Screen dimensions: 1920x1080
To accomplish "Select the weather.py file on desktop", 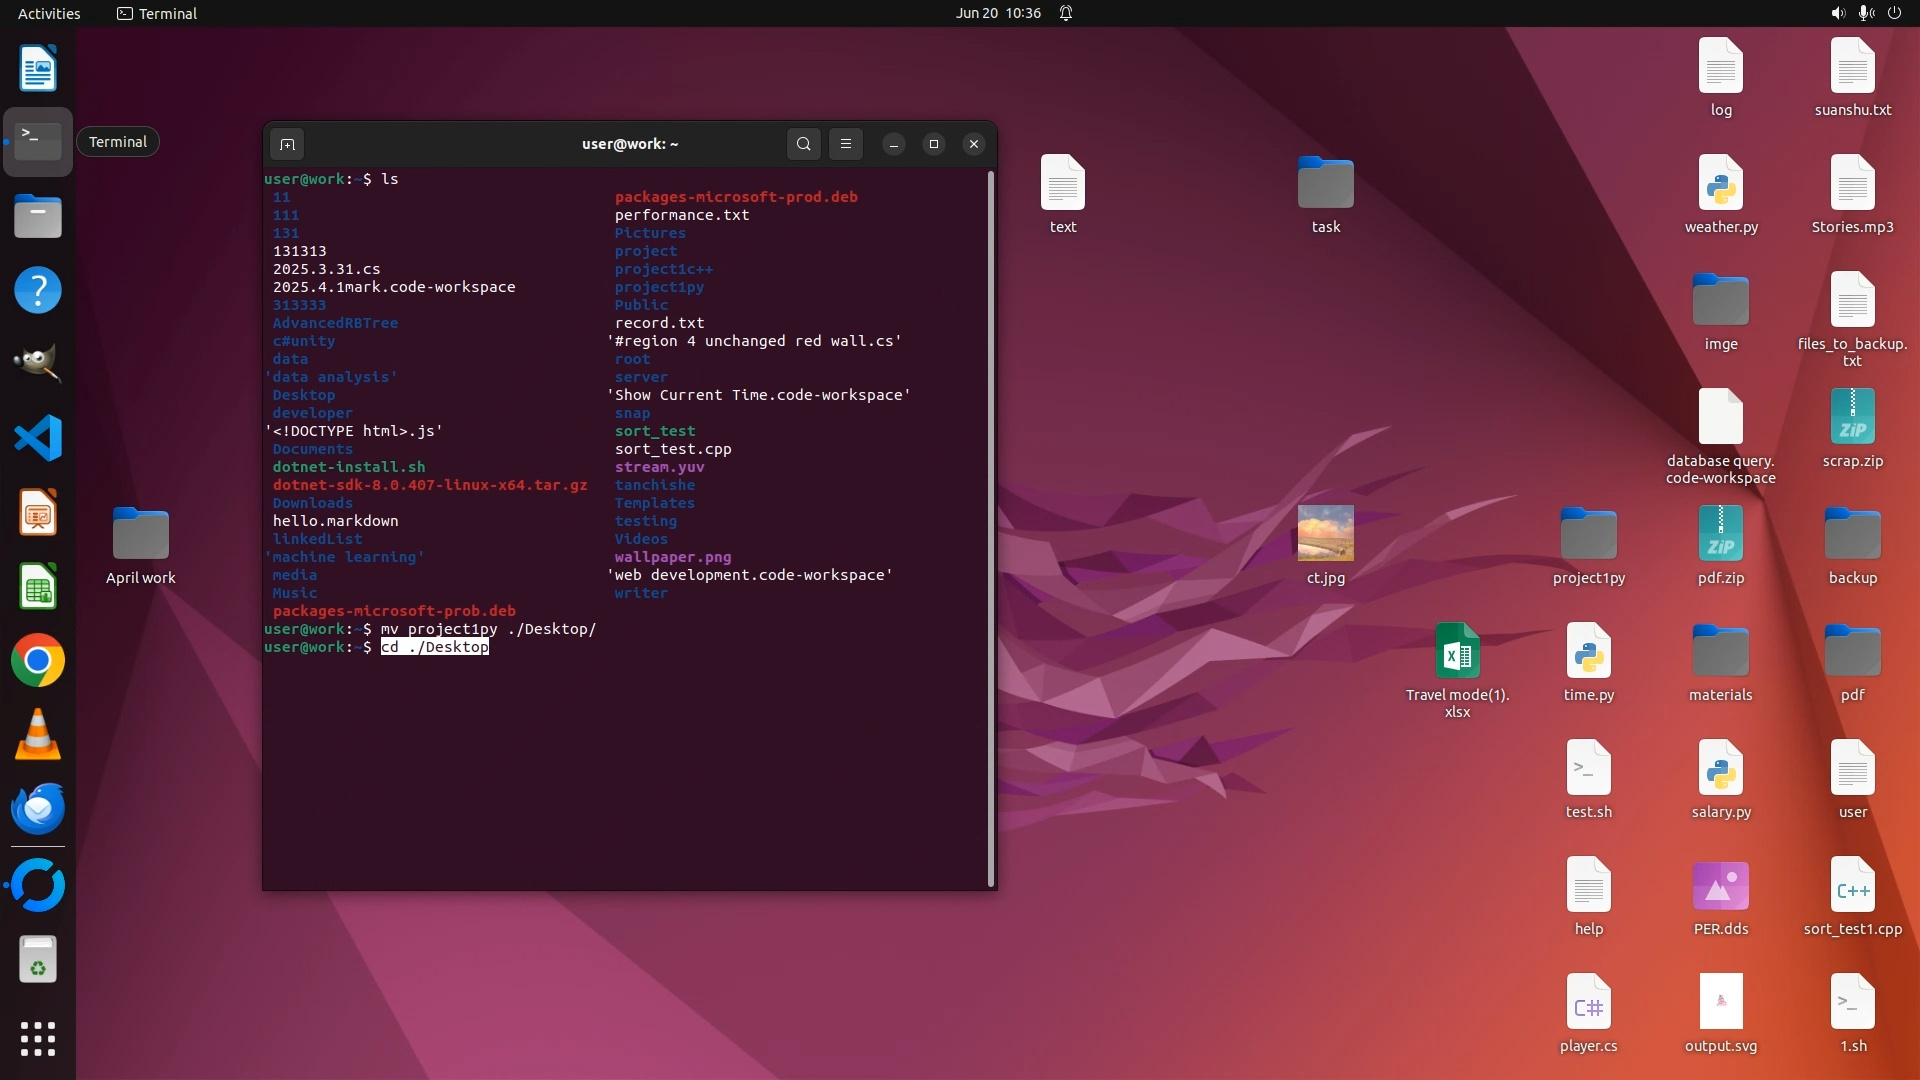I will click(x=1720, y=186).
